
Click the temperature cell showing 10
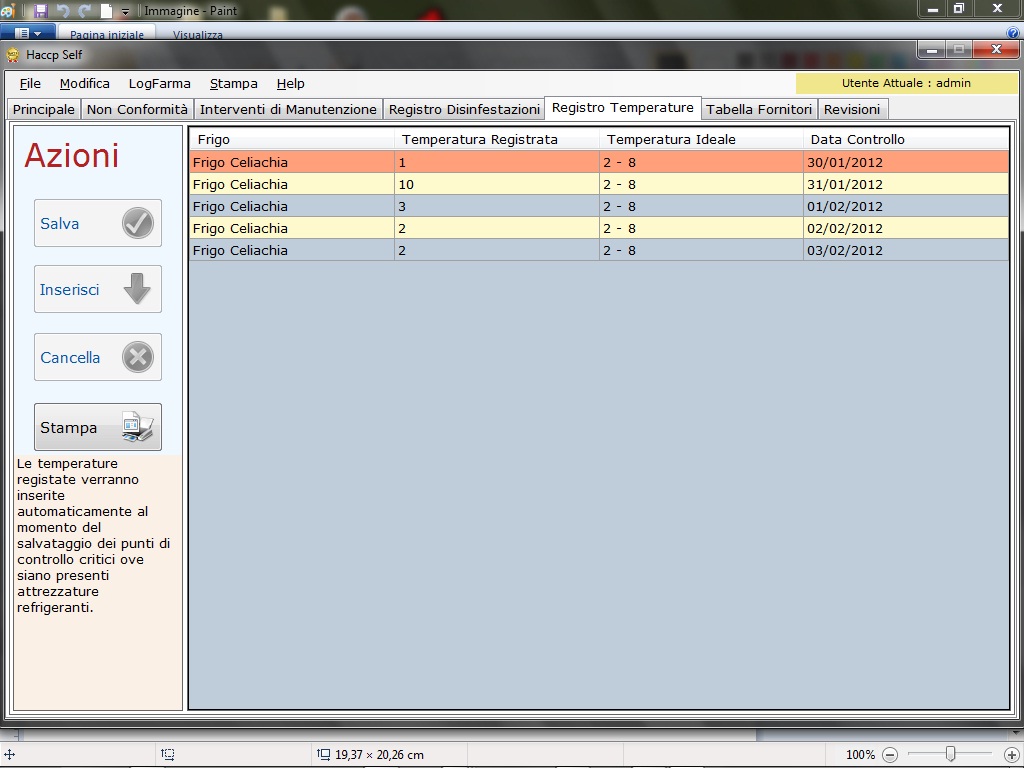coord(496,184)
